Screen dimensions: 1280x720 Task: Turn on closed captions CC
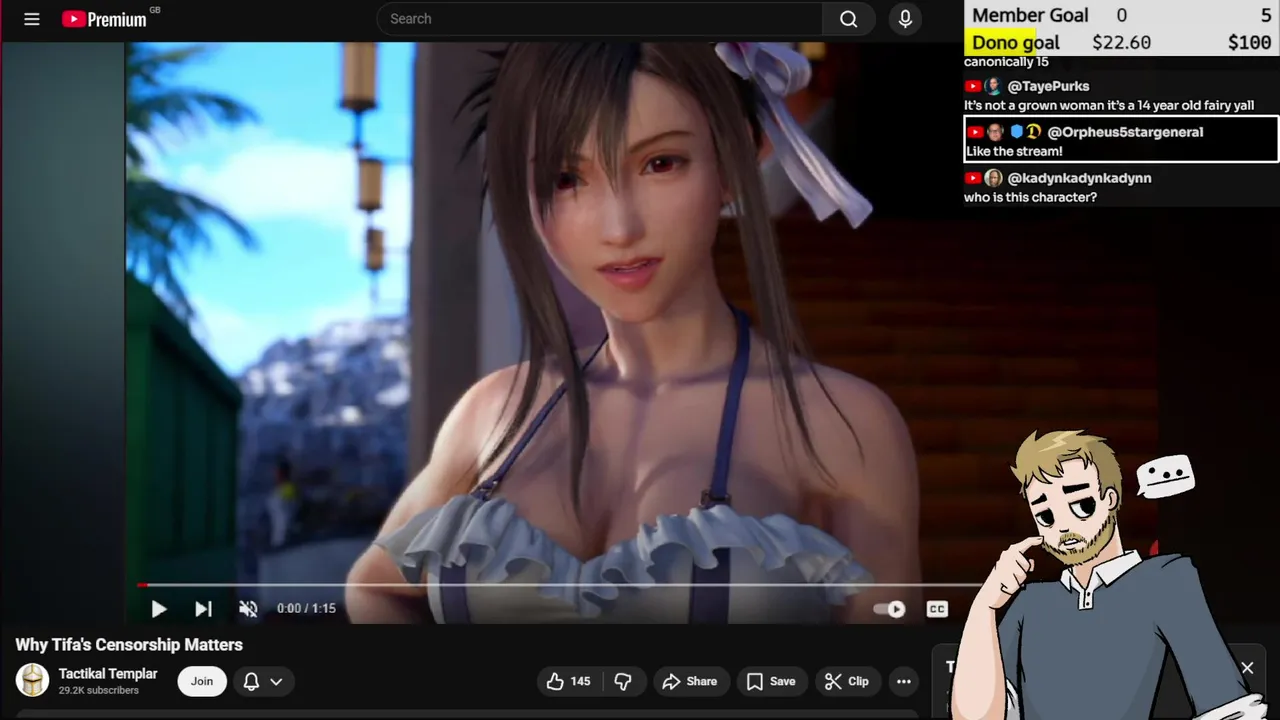point(937,609)
